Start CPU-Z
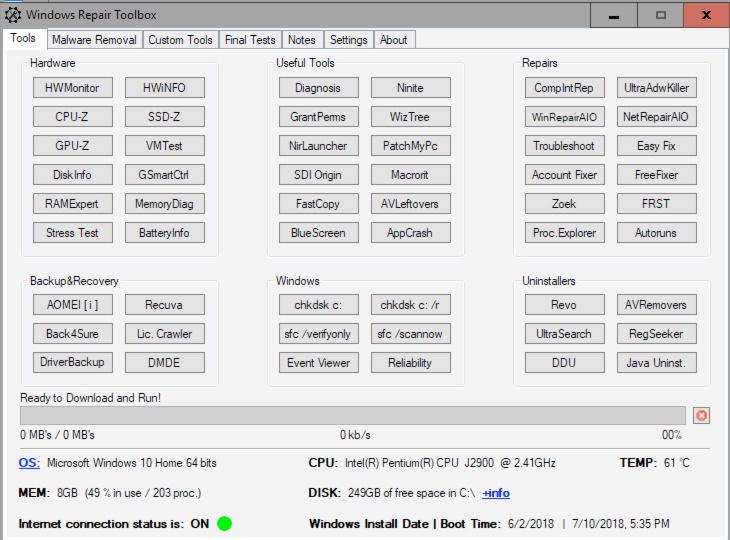The width and height of the screenshot is (730, 540). click(73, 116)
